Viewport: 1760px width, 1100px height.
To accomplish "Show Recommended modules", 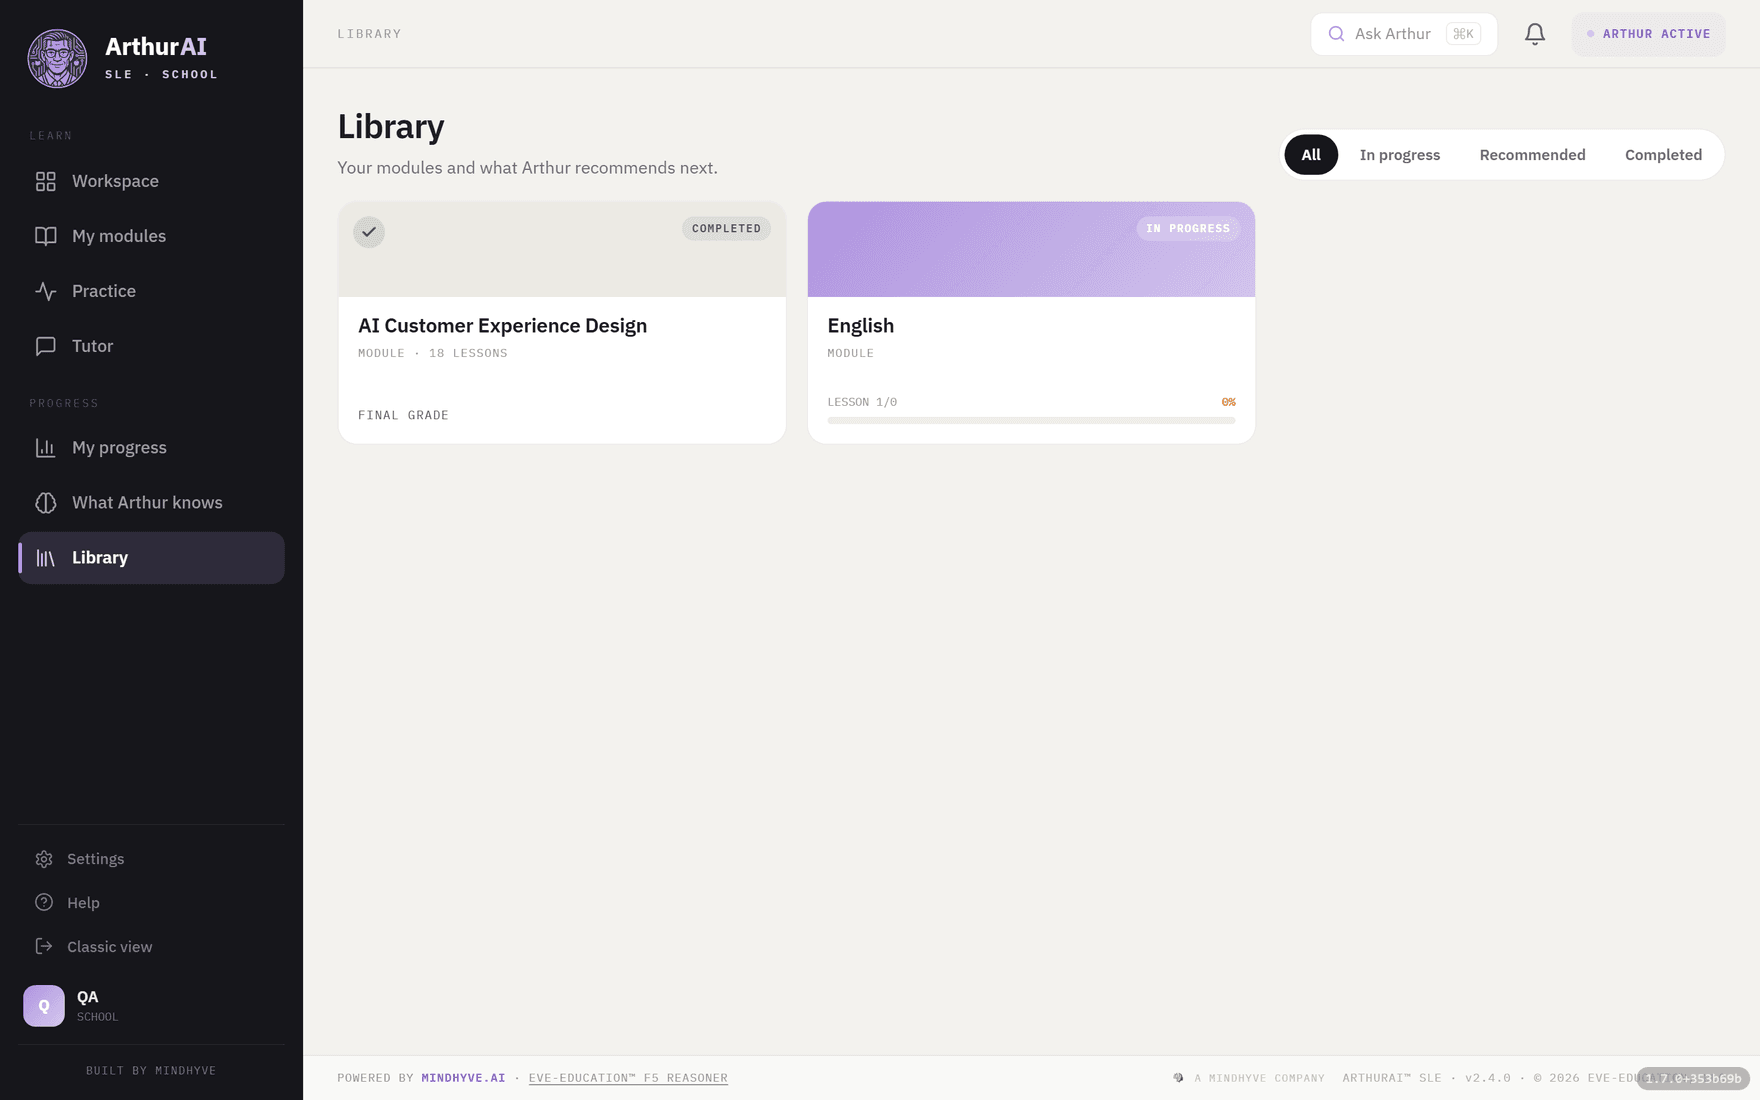I will point(1532,155).
